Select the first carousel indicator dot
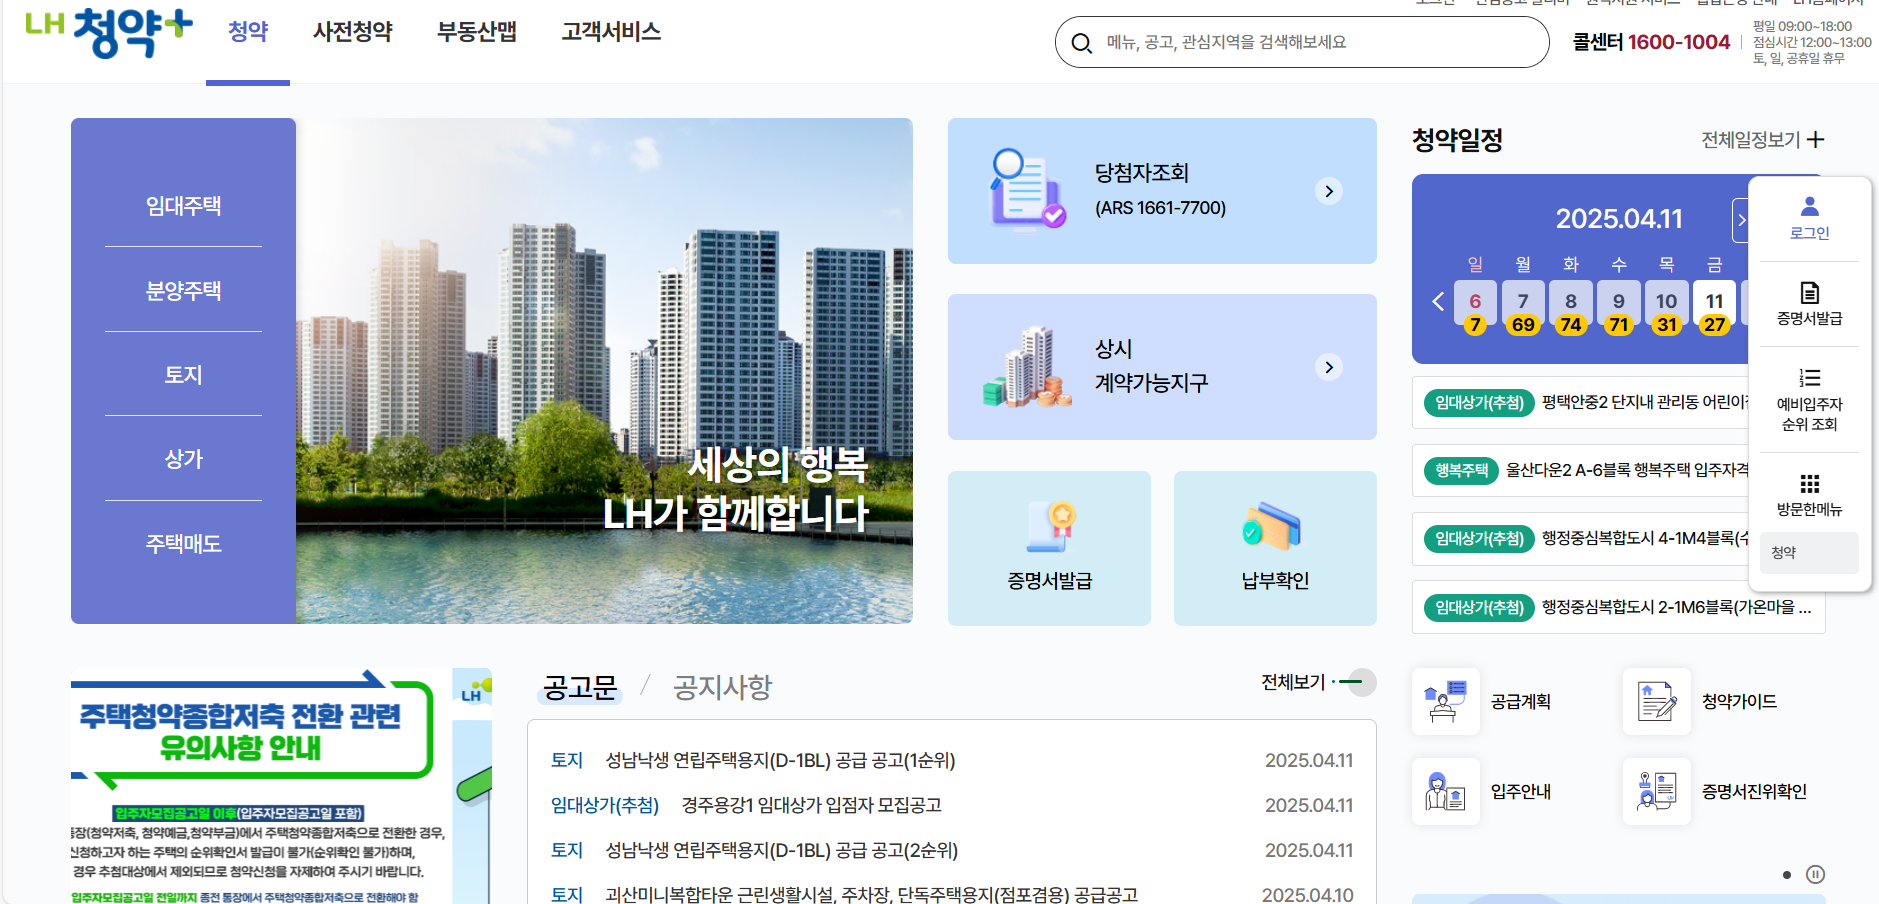The height and width of the screenshot is (904, 1879). (x=1787, y=874)
